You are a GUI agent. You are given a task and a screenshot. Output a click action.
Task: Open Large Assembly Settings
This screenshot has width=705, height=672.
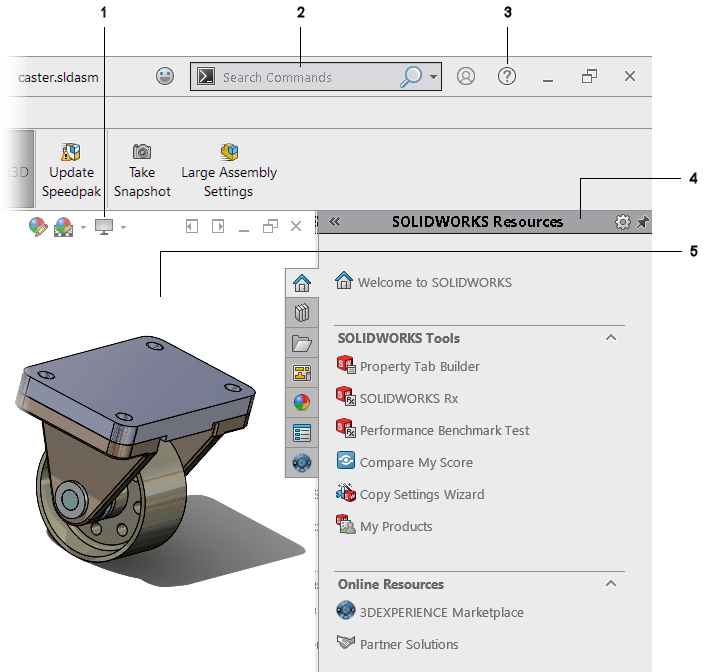click(228, 170)
